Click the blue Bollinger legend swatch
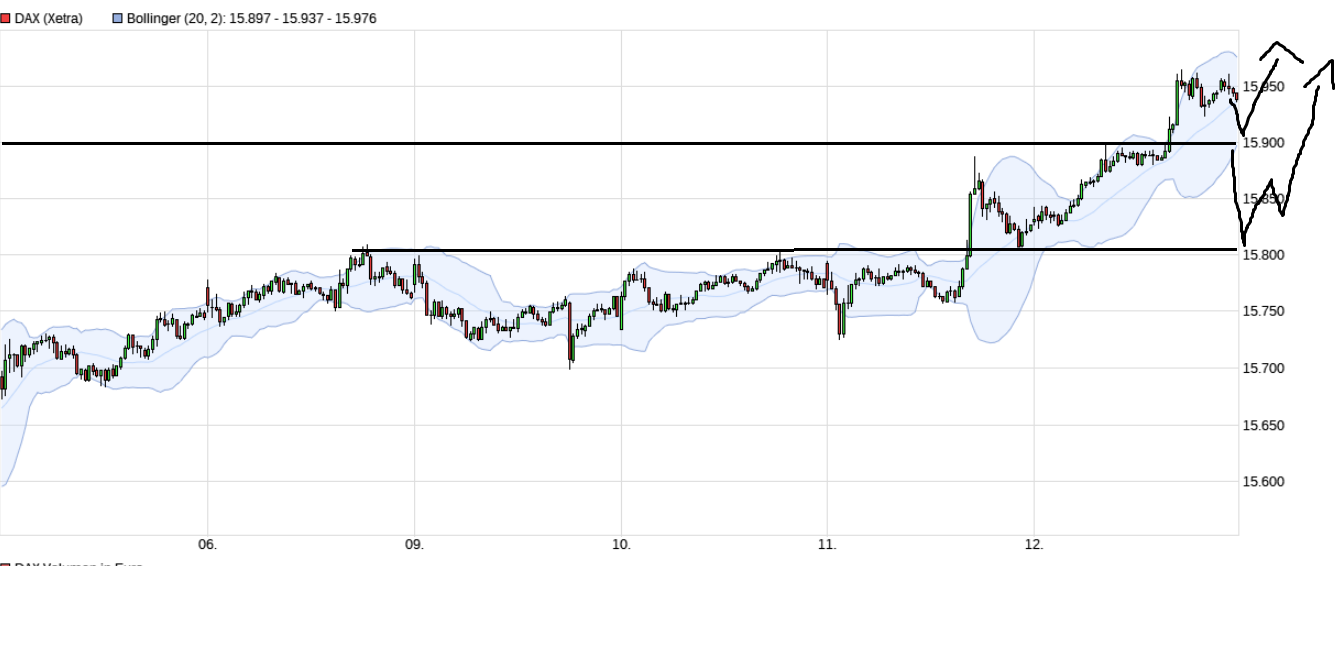Viewport: 1336px width, 648px height. tap(118, 18)
